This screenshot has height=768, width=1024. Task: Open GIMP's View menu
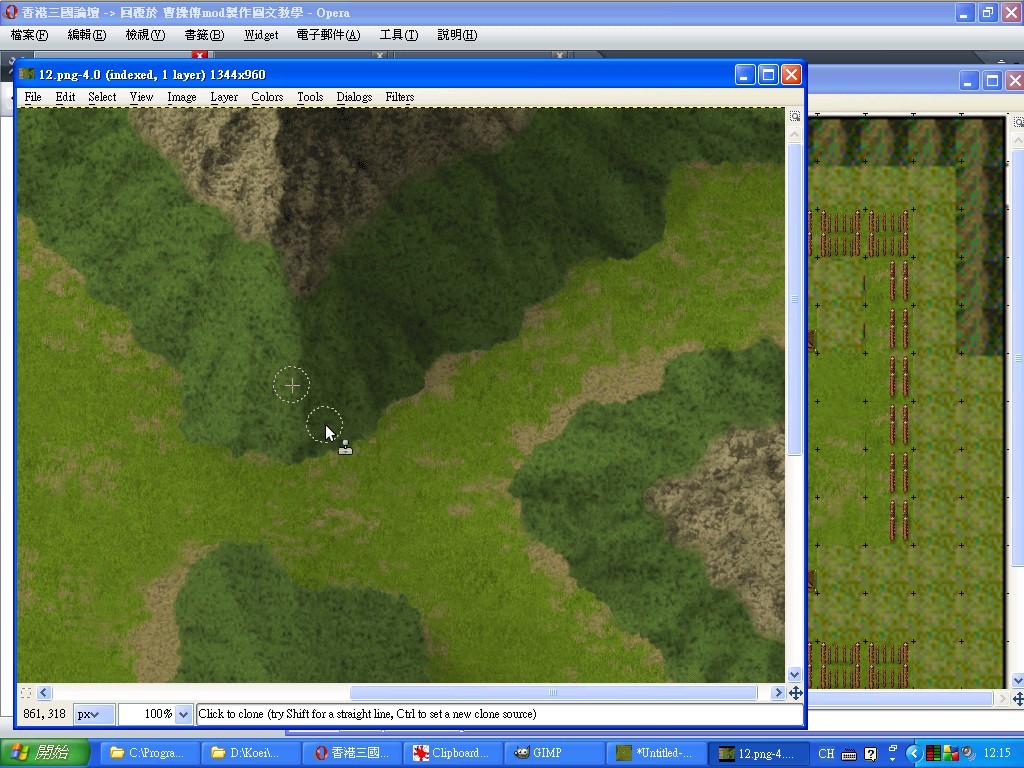(x=141, y=97)
